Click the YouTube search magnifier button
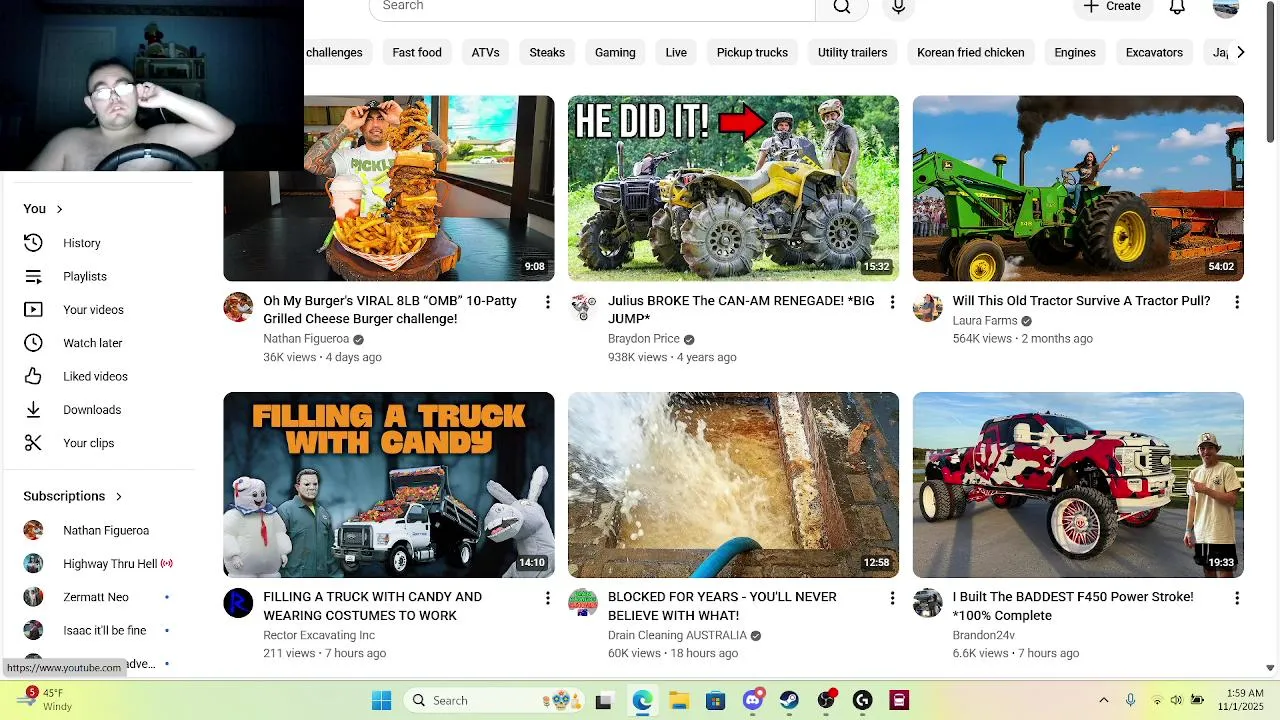The width and height of the screenshot is (1280, 720). coord(842,7)
